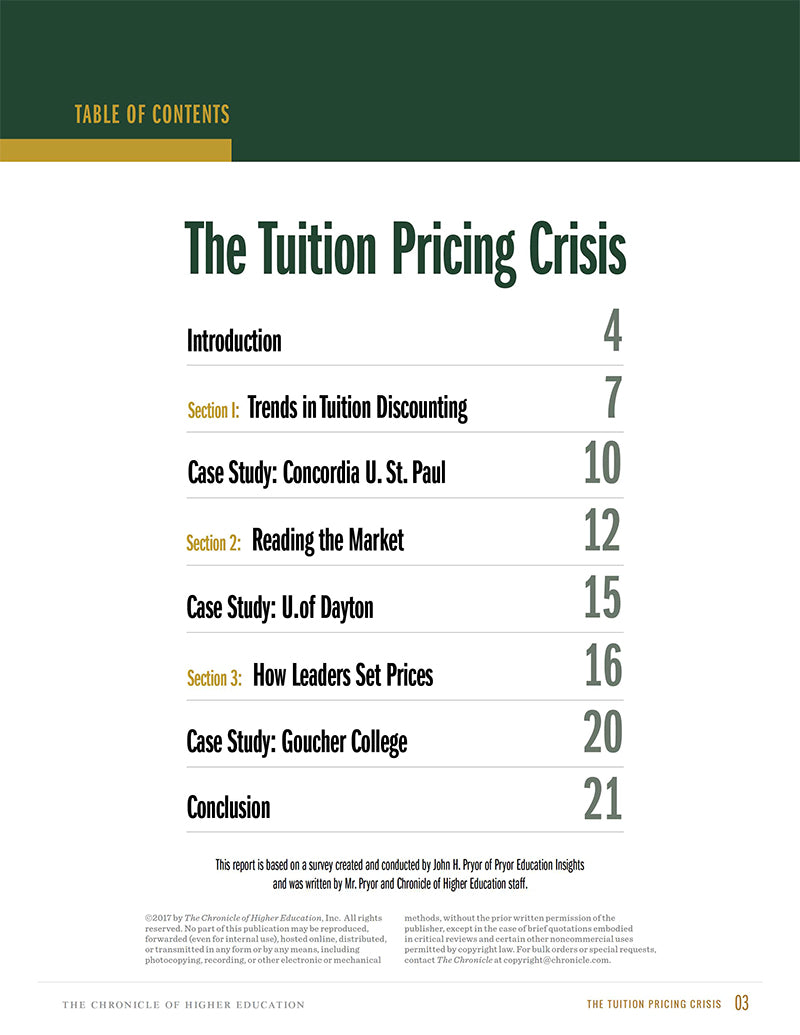Jump to the Conclusion entry
This screenshot has width=800, height=1035.
coord(228,807)
